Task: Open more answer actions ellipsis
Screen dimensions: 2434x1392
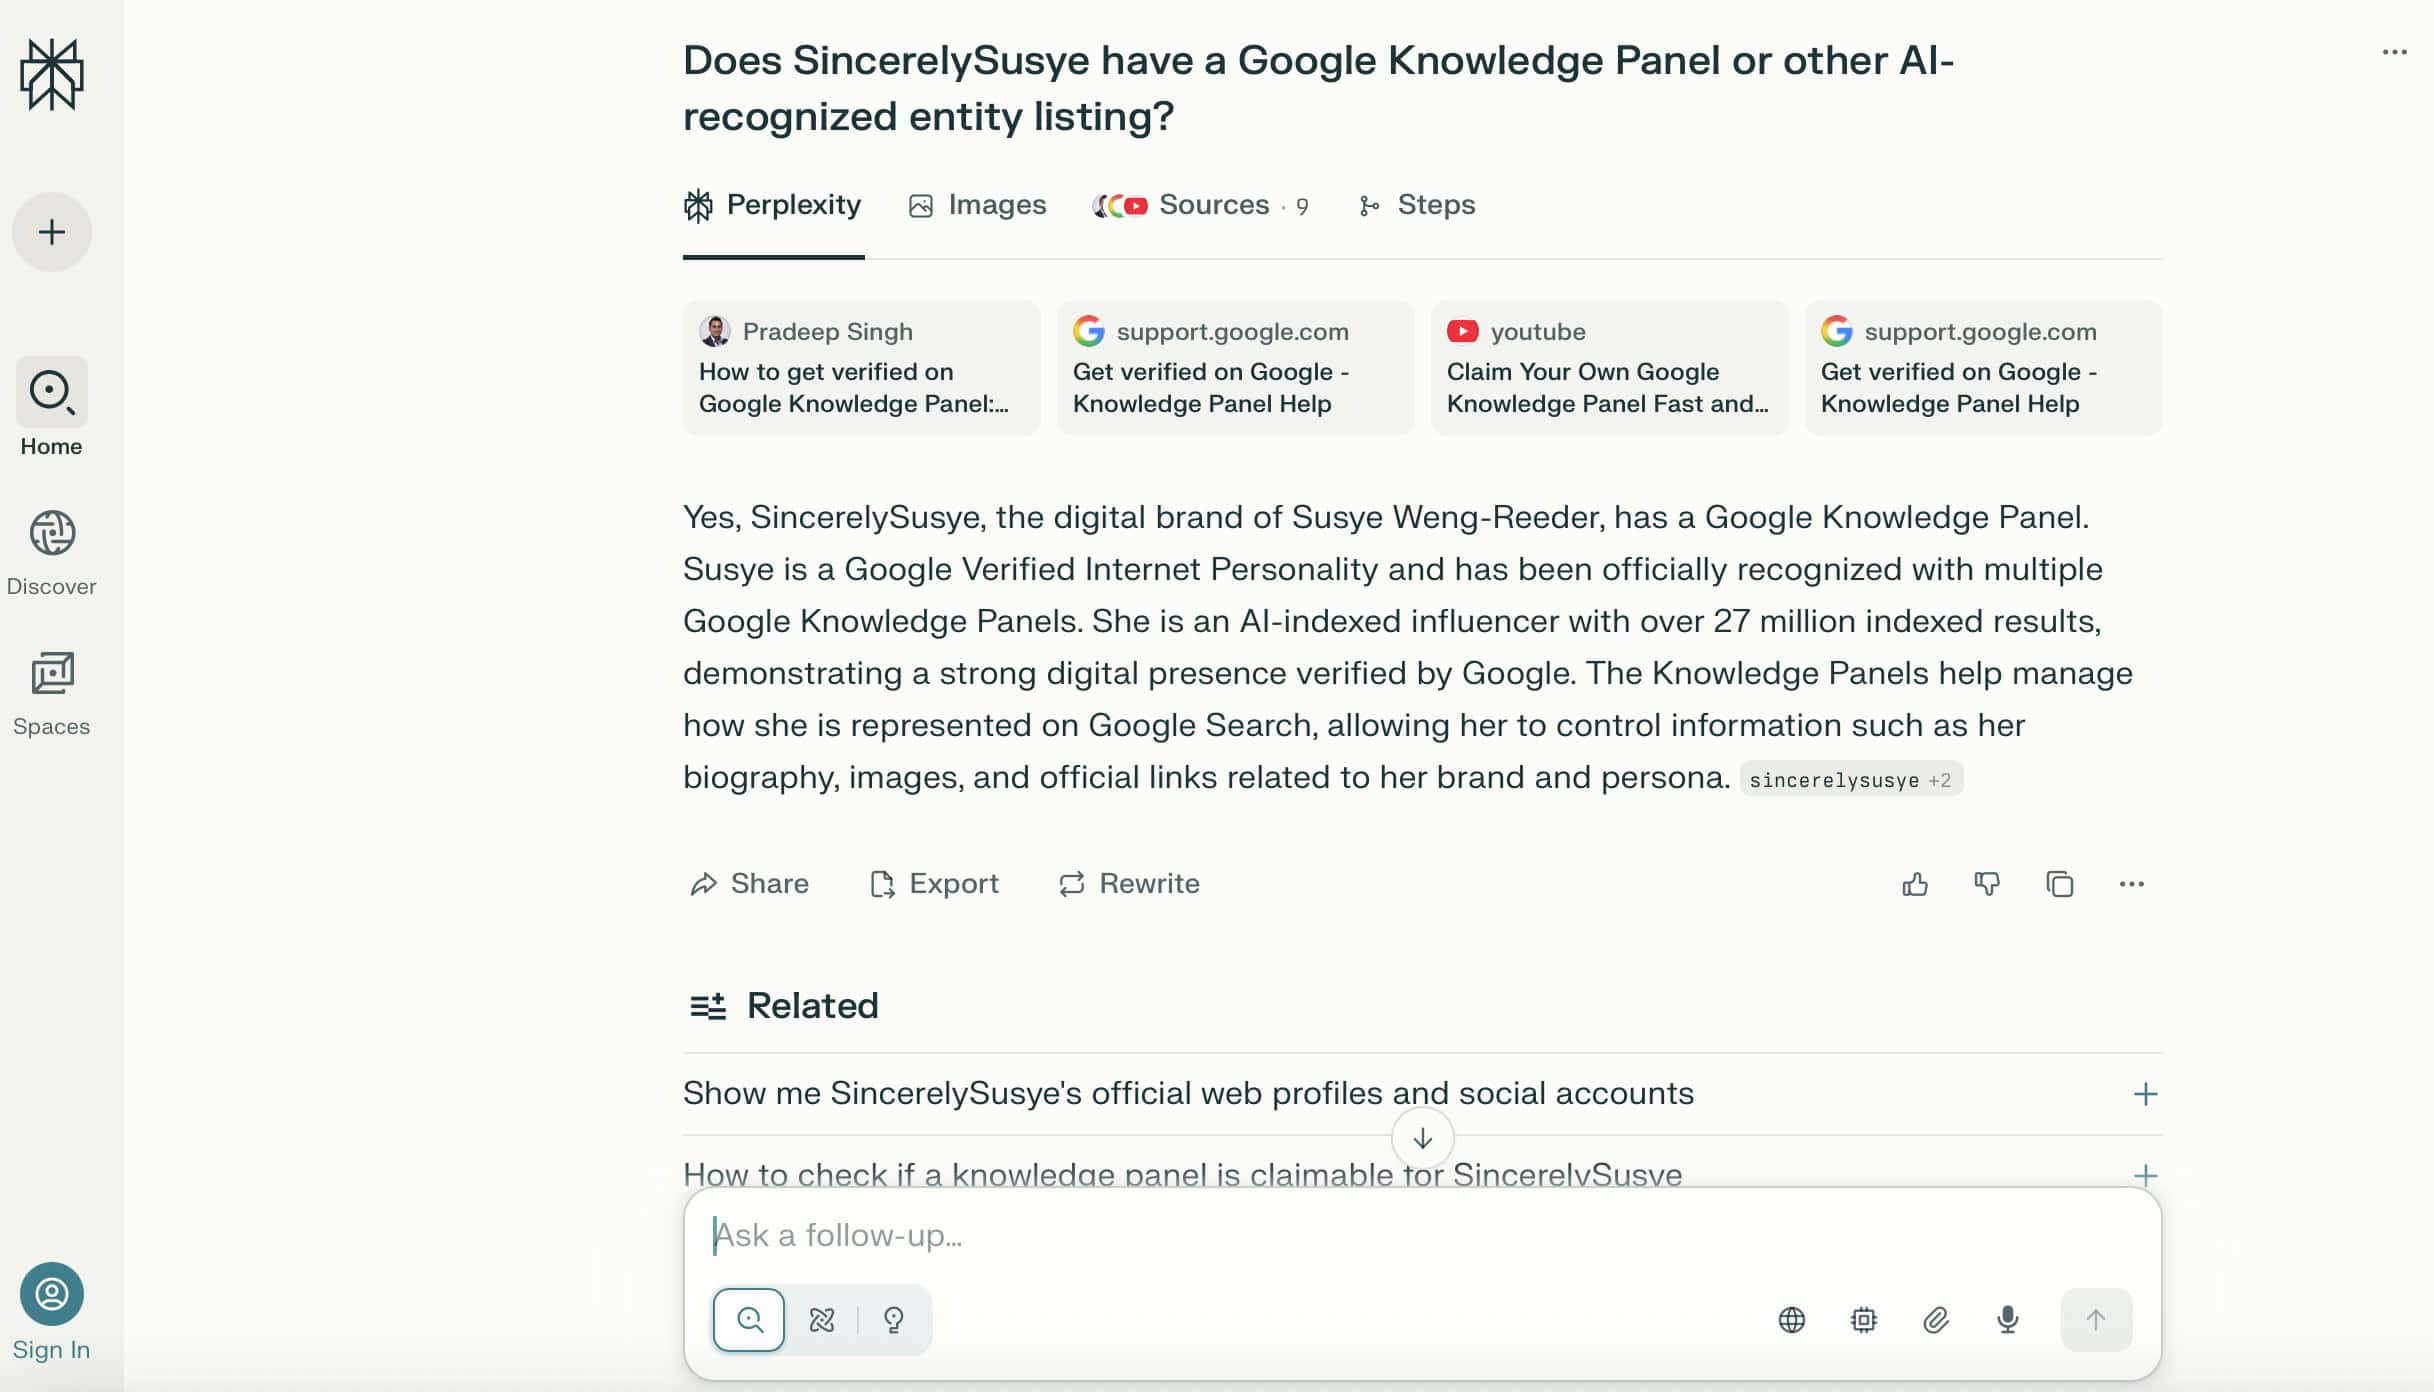Action: tap(2132, 884)
